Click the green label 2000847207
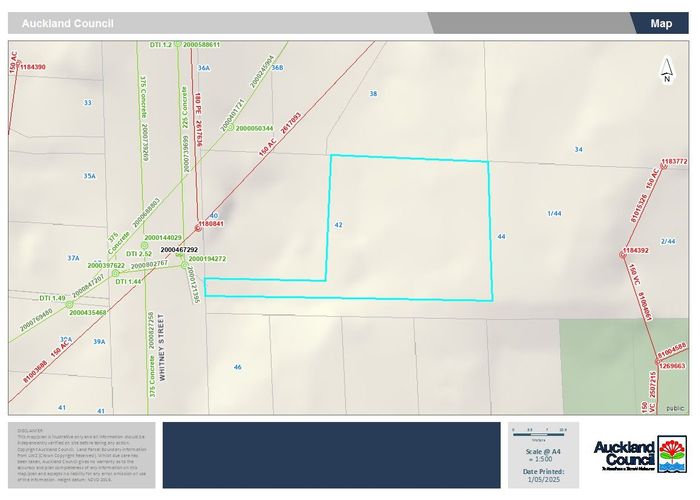This screenshot has height=500, width=700. tap(88, 286)
